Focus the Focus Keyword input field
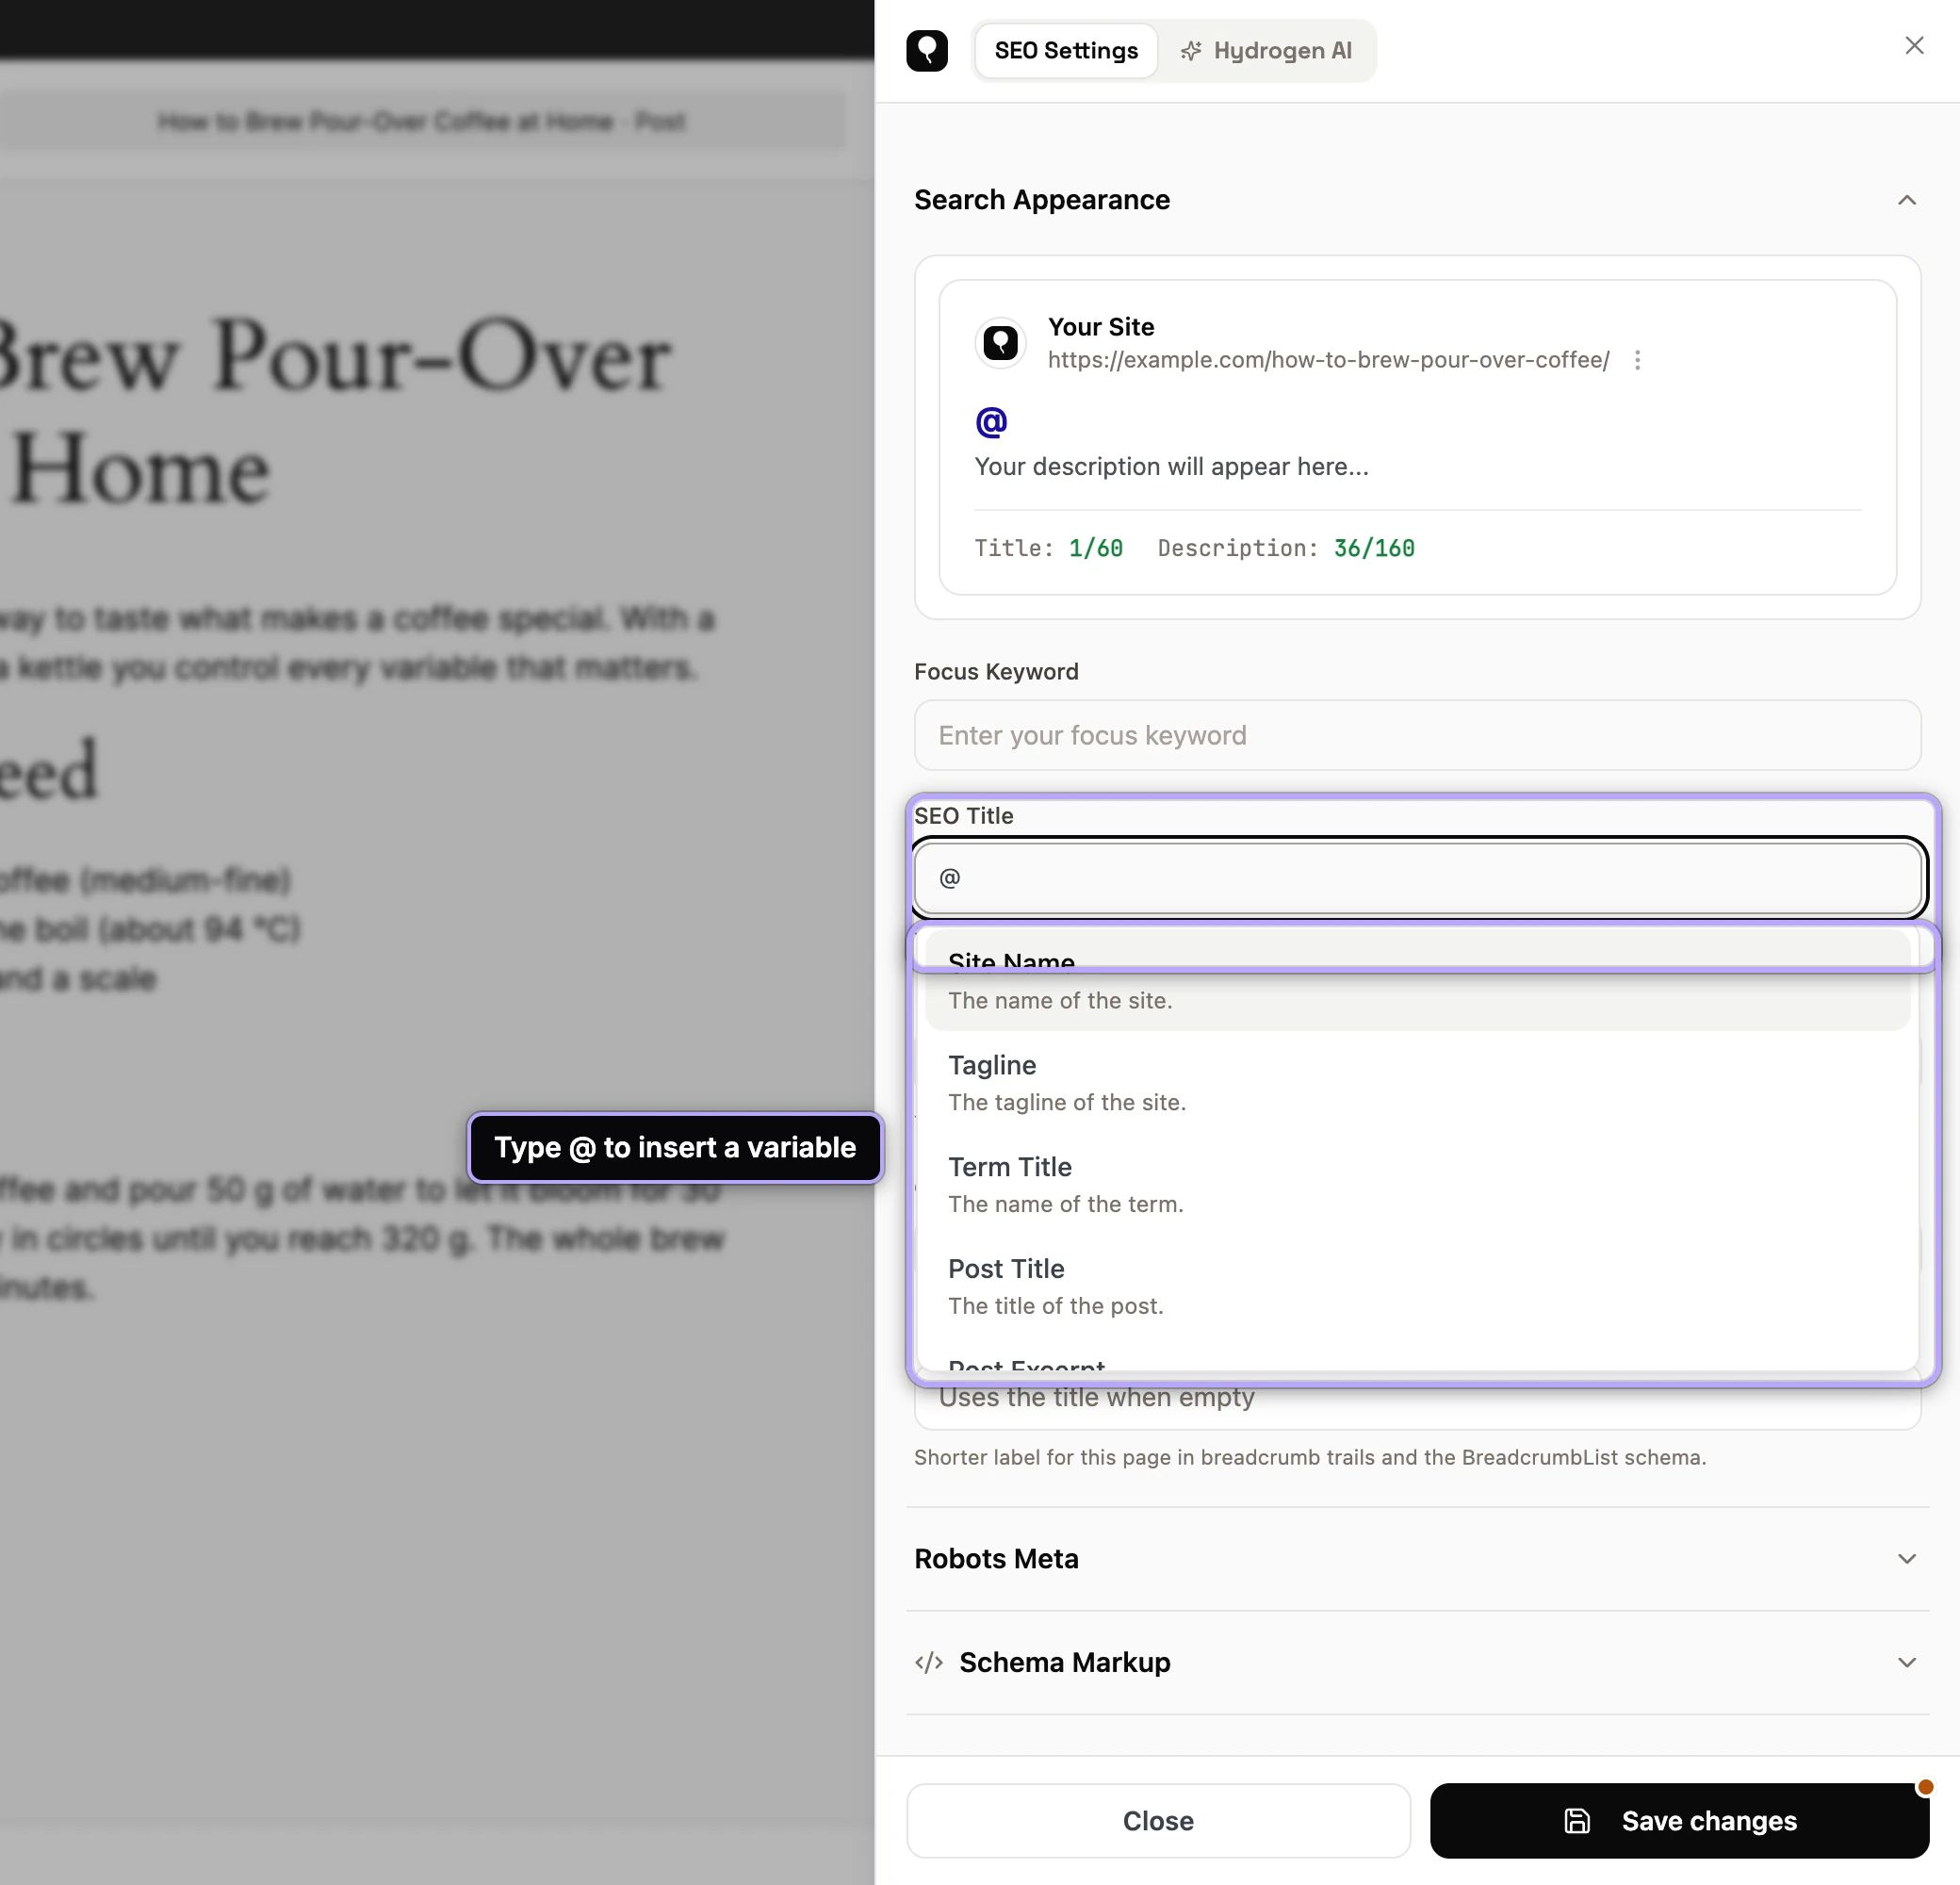Image resolution: width=1960 pixels, height=1885 pixels. click(x=1417, y=735)
